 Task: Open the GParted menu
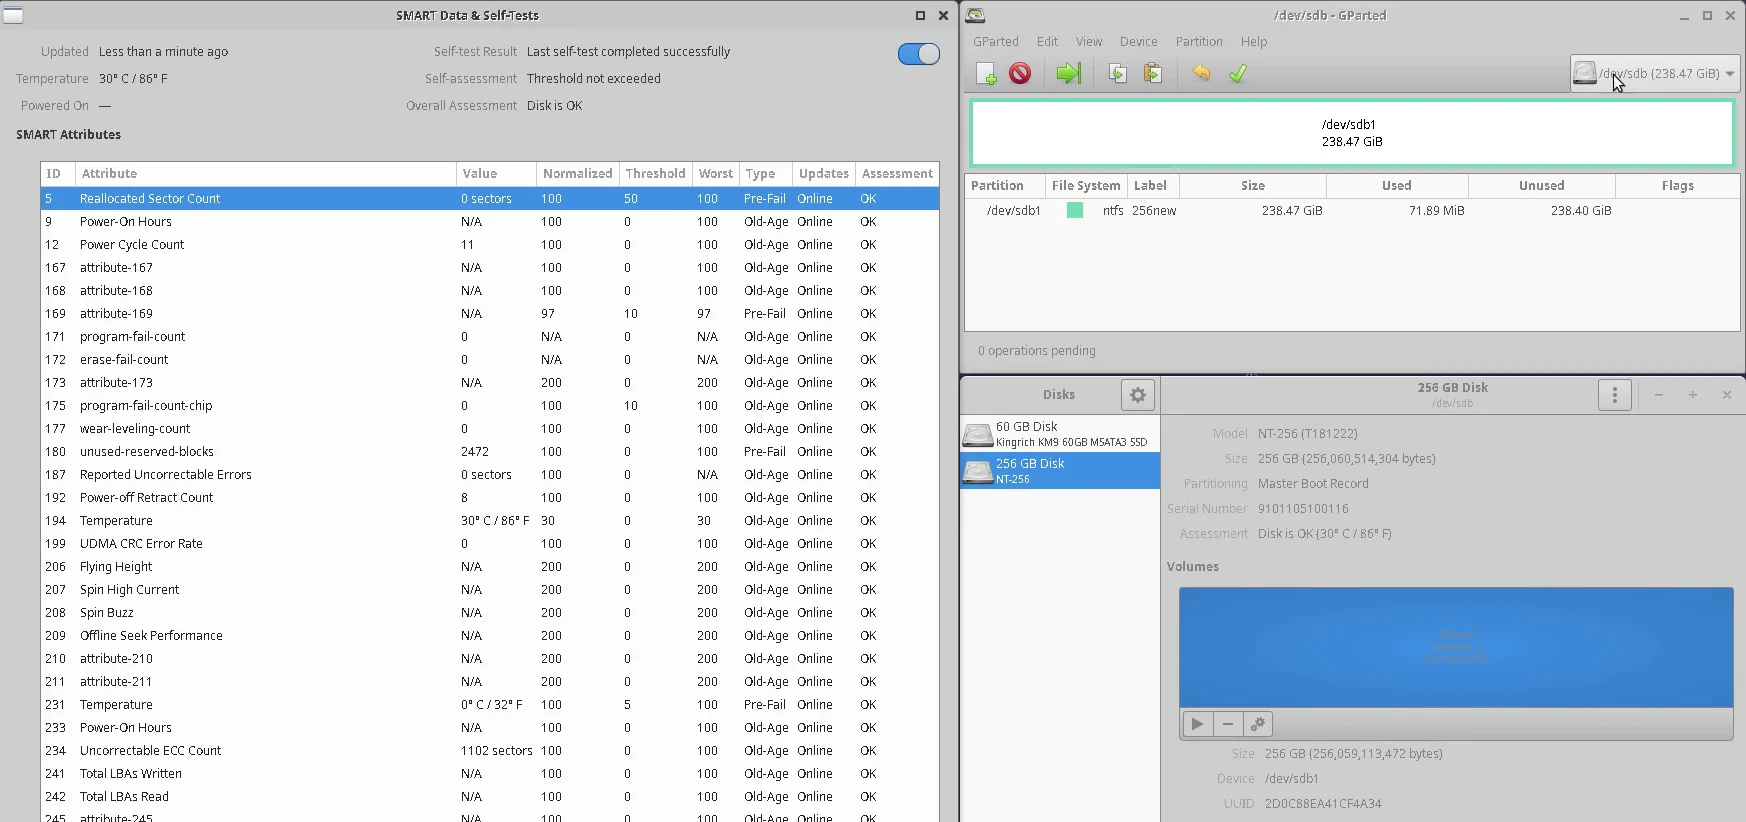click(x=996, y=42)
